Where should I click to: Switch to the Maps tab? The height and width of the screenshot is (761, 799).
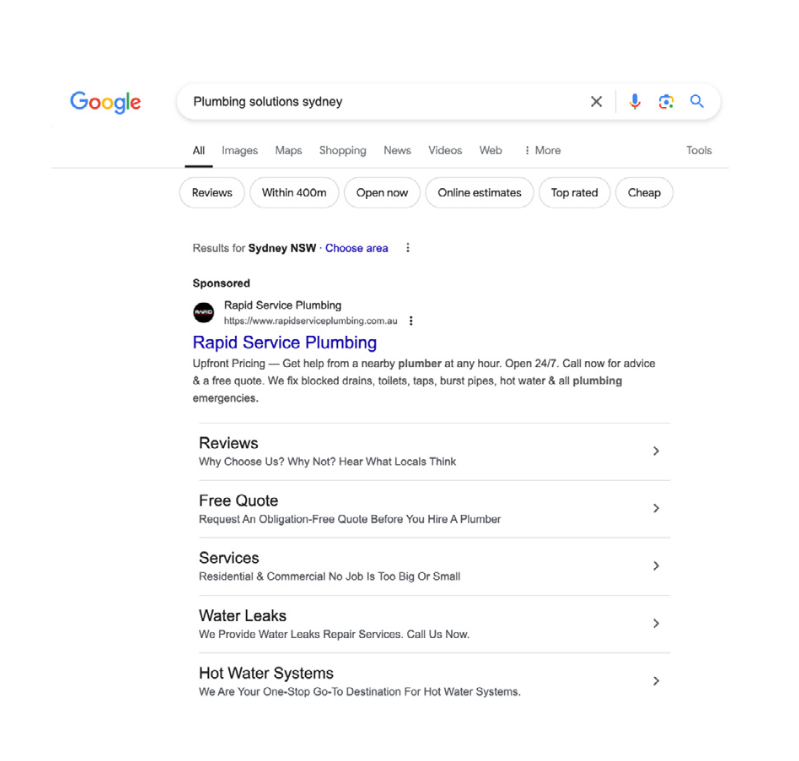tap(288, 150)
